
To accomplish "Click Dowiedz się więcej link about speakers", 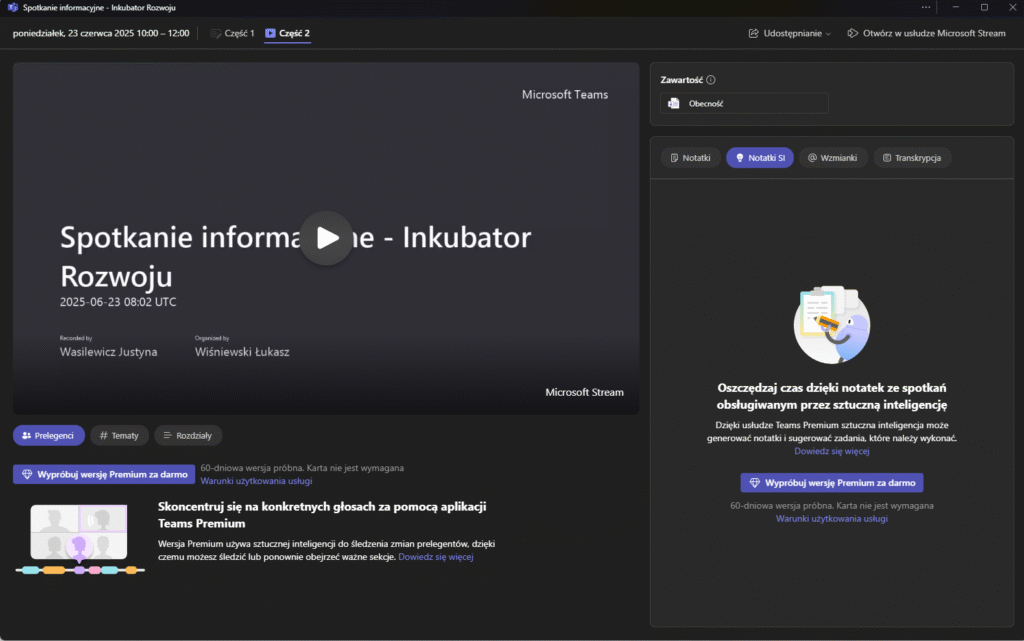I will [x=436, y=557].
